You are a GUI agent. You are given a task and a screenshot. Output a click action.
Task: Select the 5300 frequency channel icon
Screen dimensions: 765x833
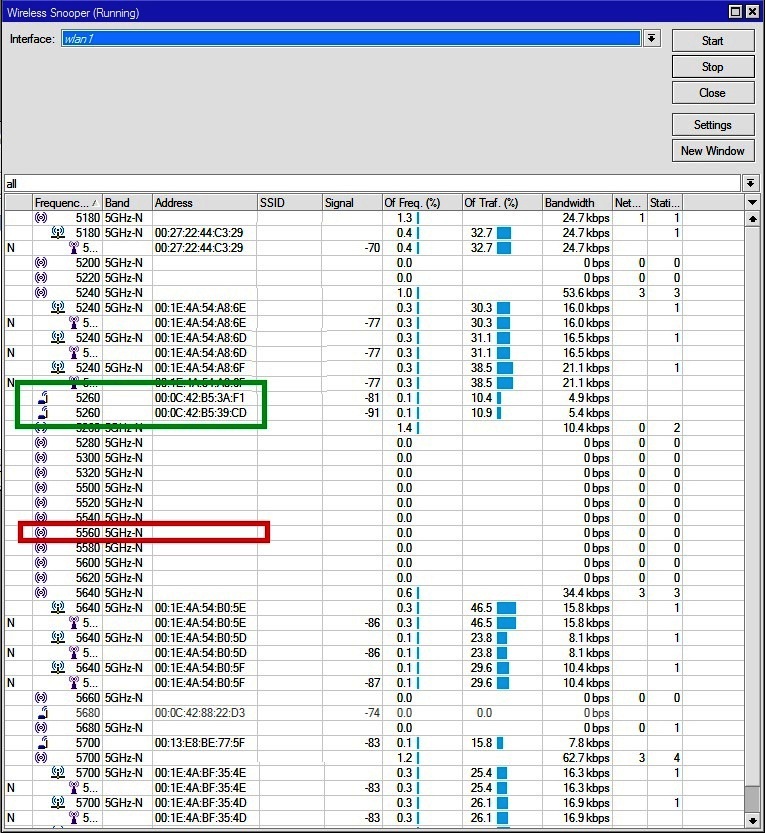coord(41,457)
